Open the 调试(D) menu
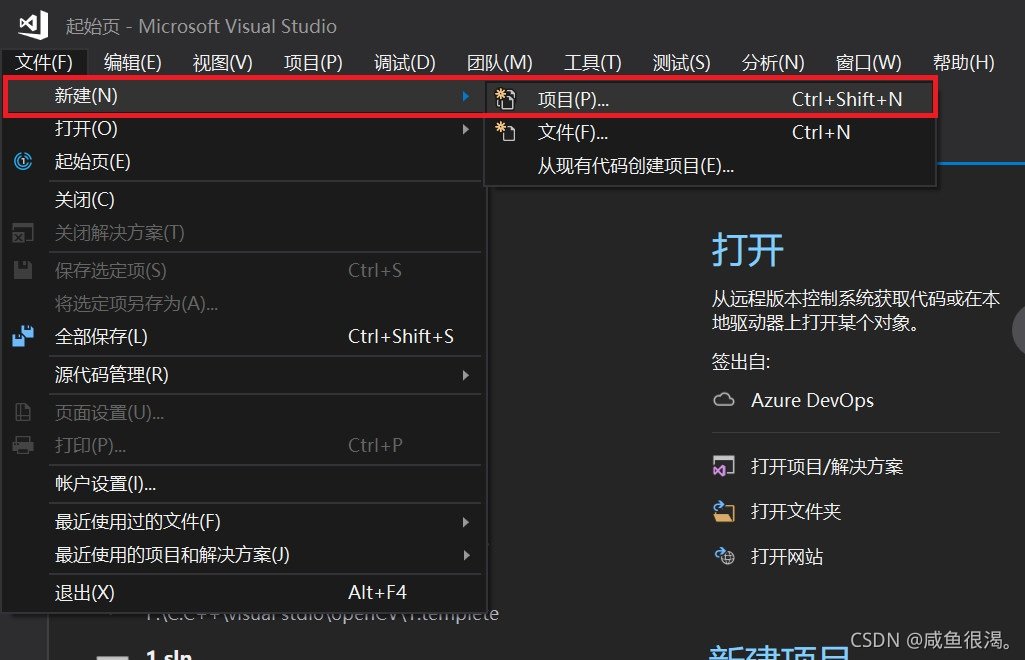This screenshot has width=1025, height=660. coord(405,63)
